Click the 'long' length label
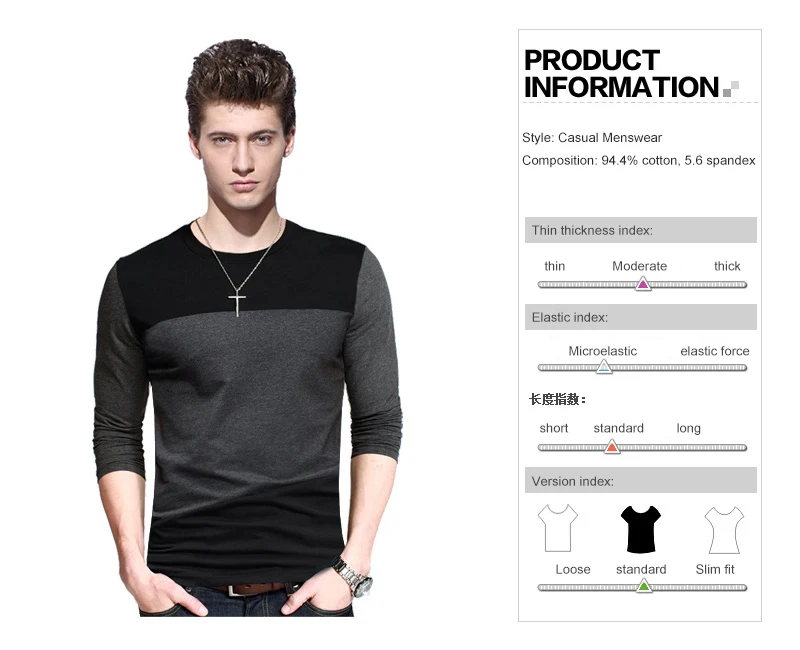This screenshot has width=800, height=650. tap(688, 429)
